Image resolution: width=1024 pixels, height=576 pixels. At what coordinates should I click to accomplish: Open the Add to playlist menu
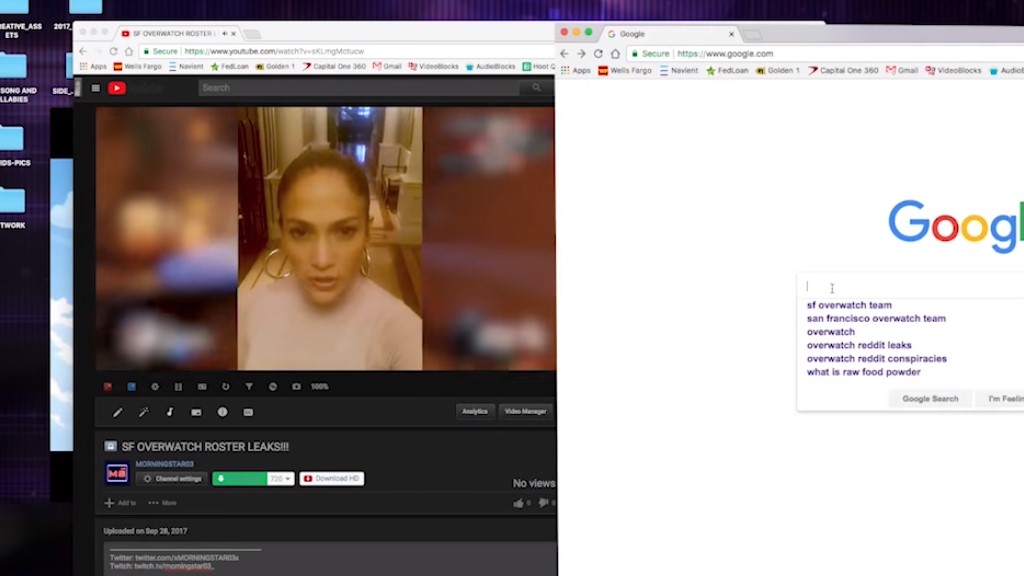pos(121,503)
